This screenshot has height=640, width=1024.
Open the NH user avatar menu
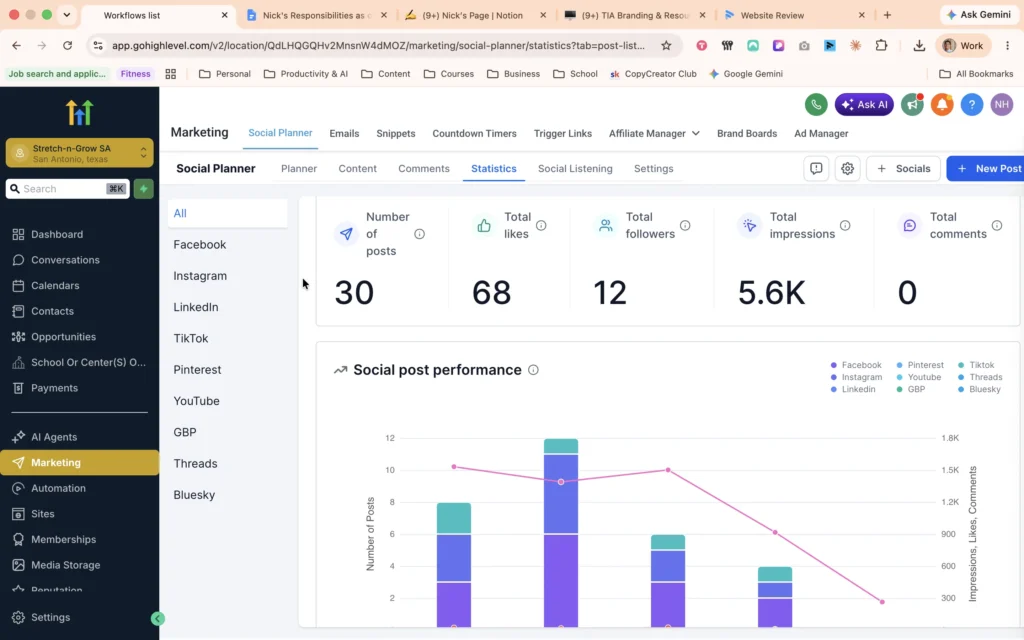1002,104
